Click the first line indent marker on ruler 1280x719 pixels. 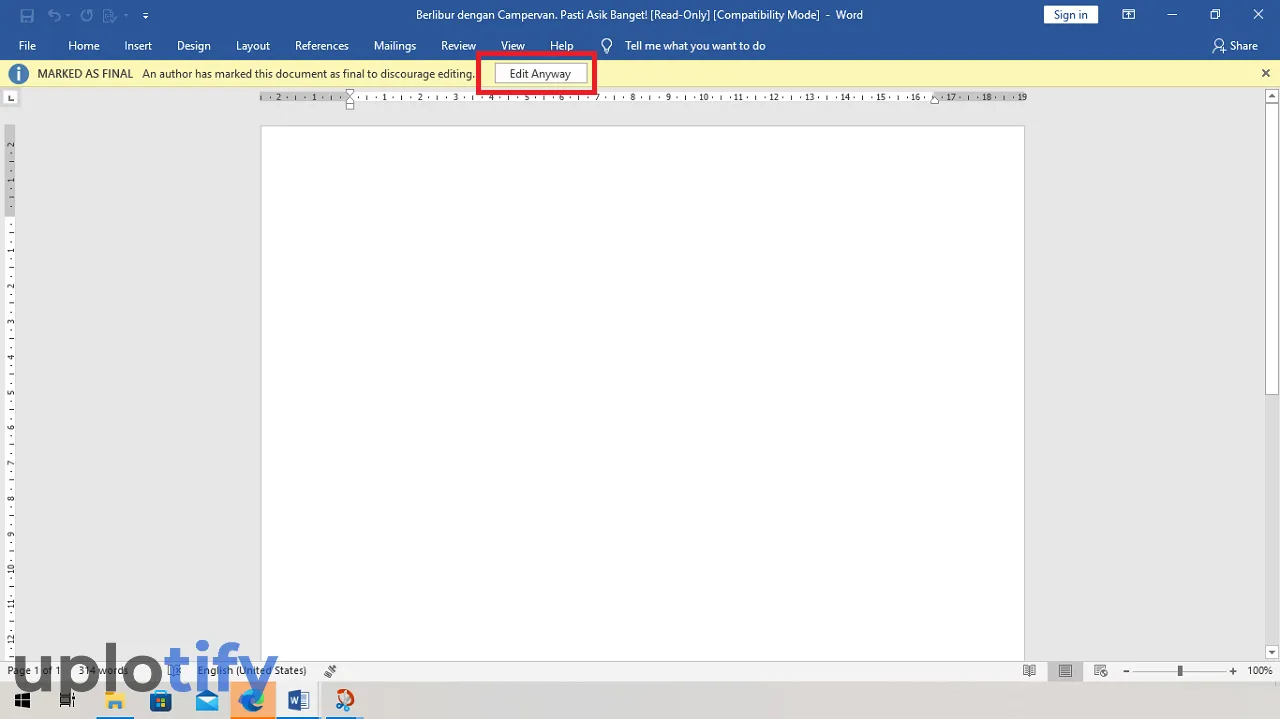[350, 94]
